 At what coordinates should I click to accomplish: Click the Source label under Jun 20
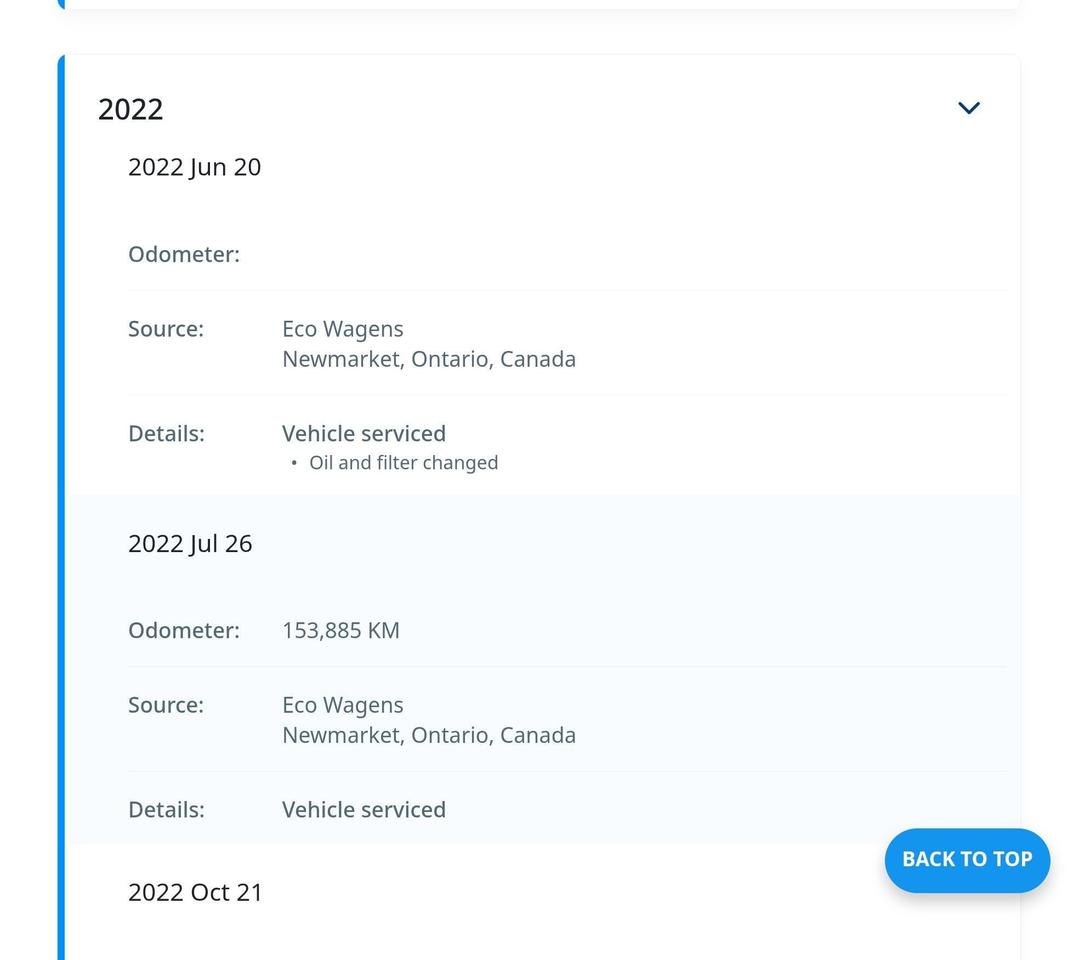coord(166,329)
